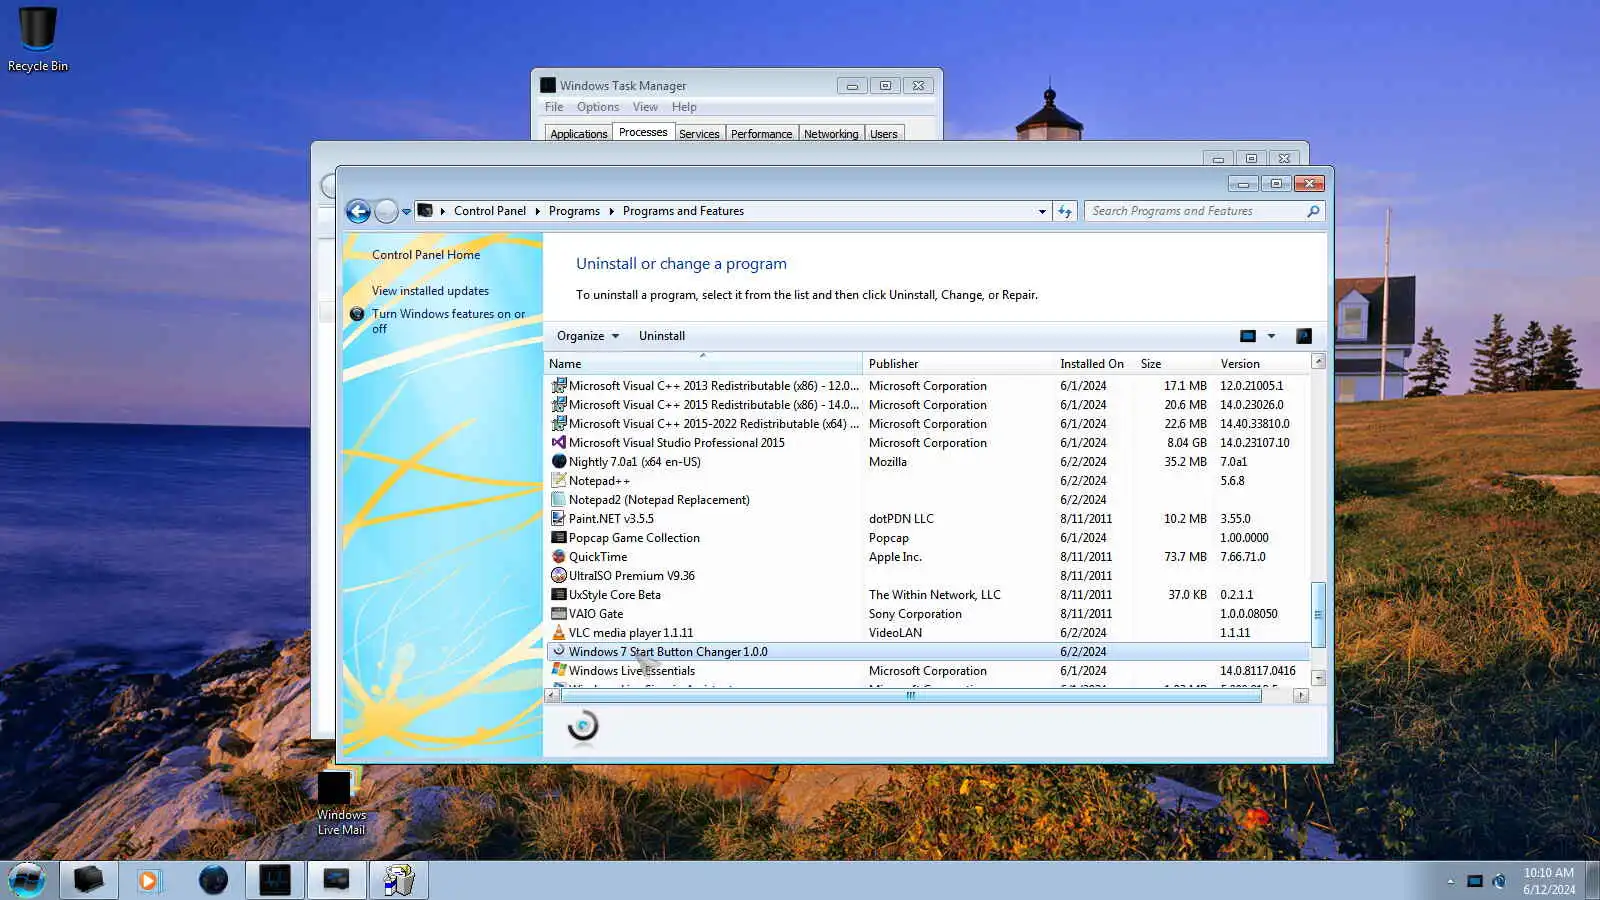Click the vertical scrollbar thumb of program list
This screenshot has height=900, width=1600.
pyautogui.click(x=1318, y=615)
